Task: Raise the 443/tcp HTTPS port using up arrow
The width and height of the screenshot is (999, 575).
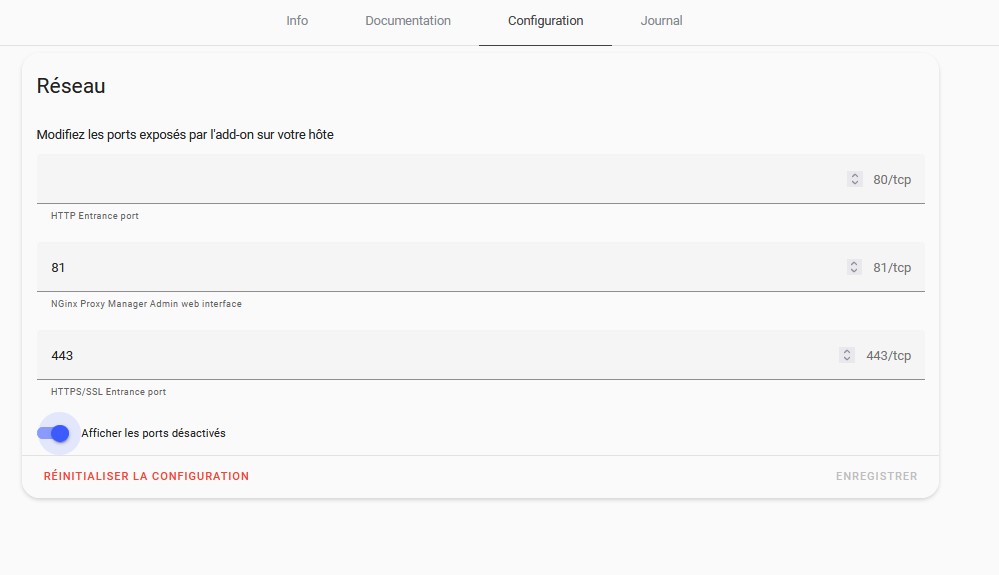Action: (847, 351)
